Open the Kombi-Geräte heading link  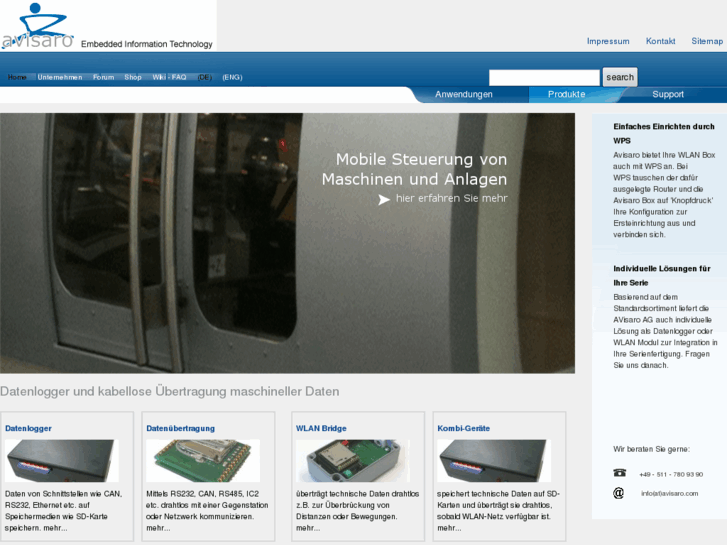pyautogui.click(x=464, y=428)
